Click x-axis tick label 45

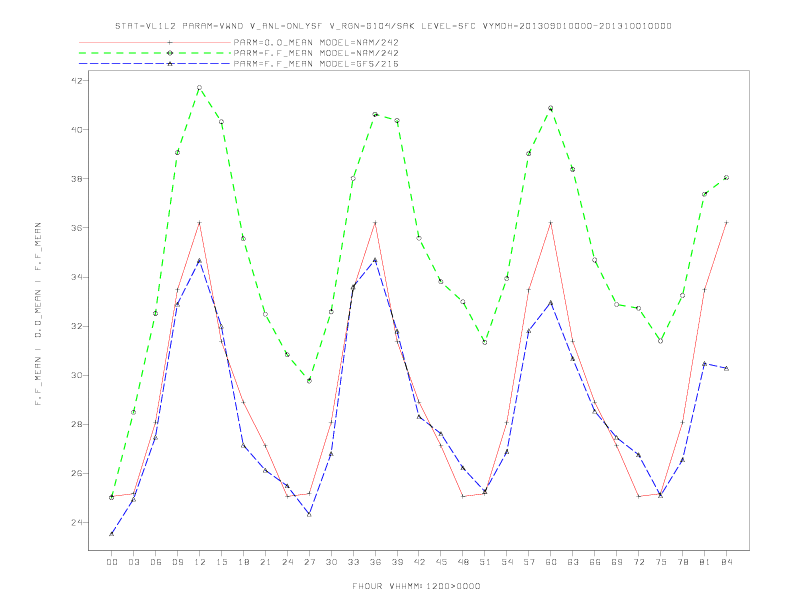[441, 562]
